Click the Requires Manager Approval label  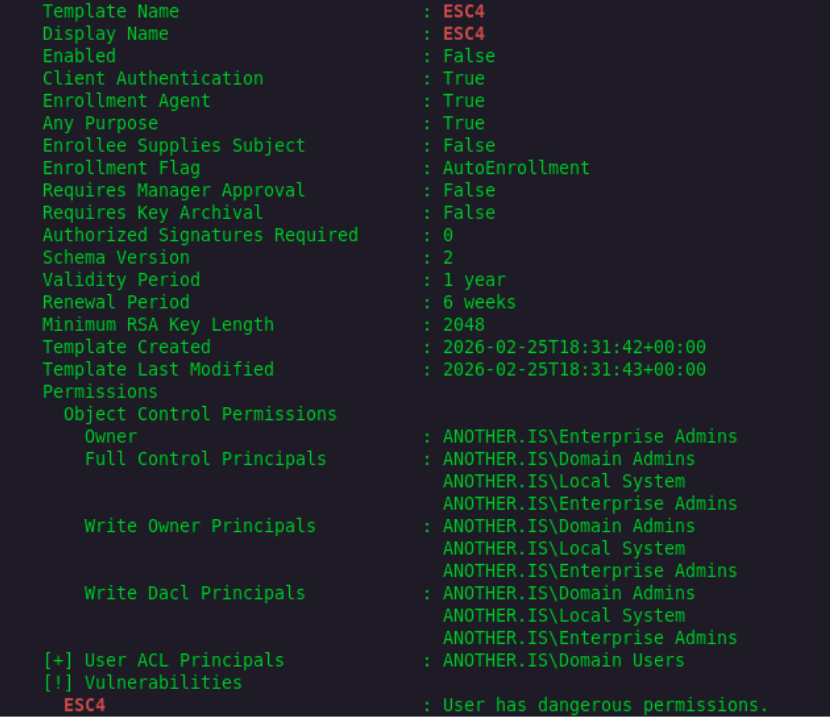(x=173, y=190)
